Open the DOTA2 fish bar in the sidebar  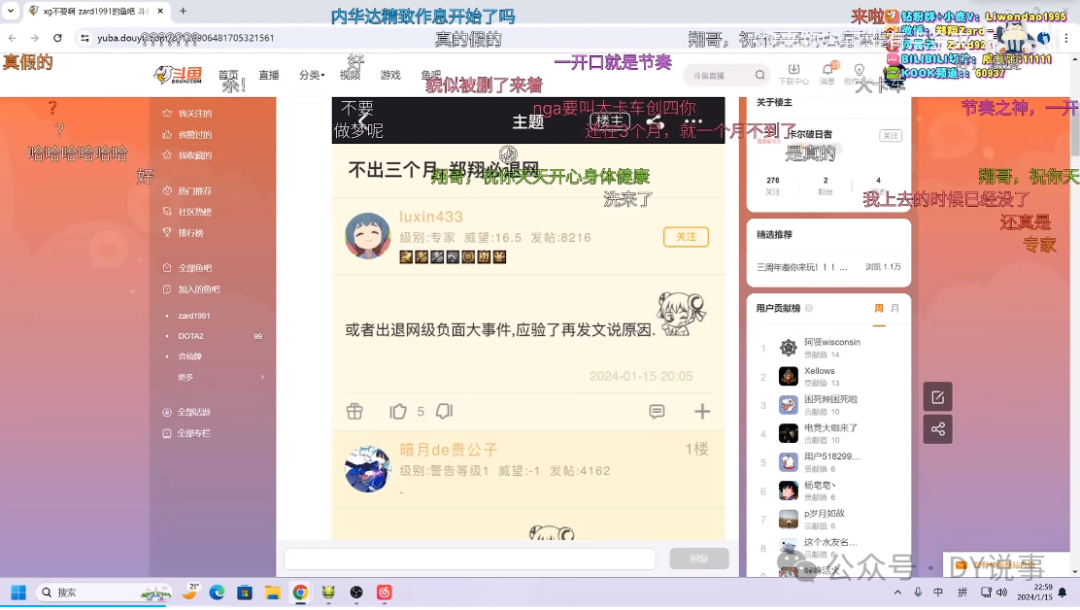pos(191,336)
